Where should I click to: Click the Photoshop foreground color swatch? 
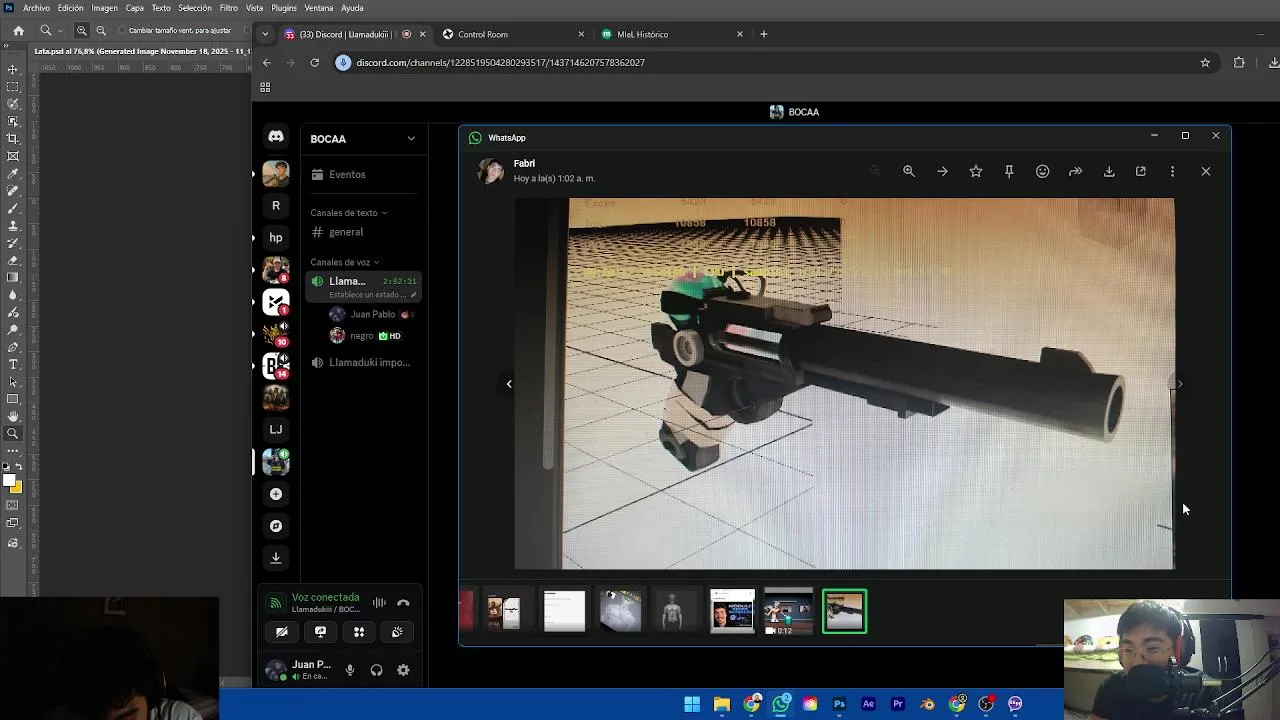(9, 481)
